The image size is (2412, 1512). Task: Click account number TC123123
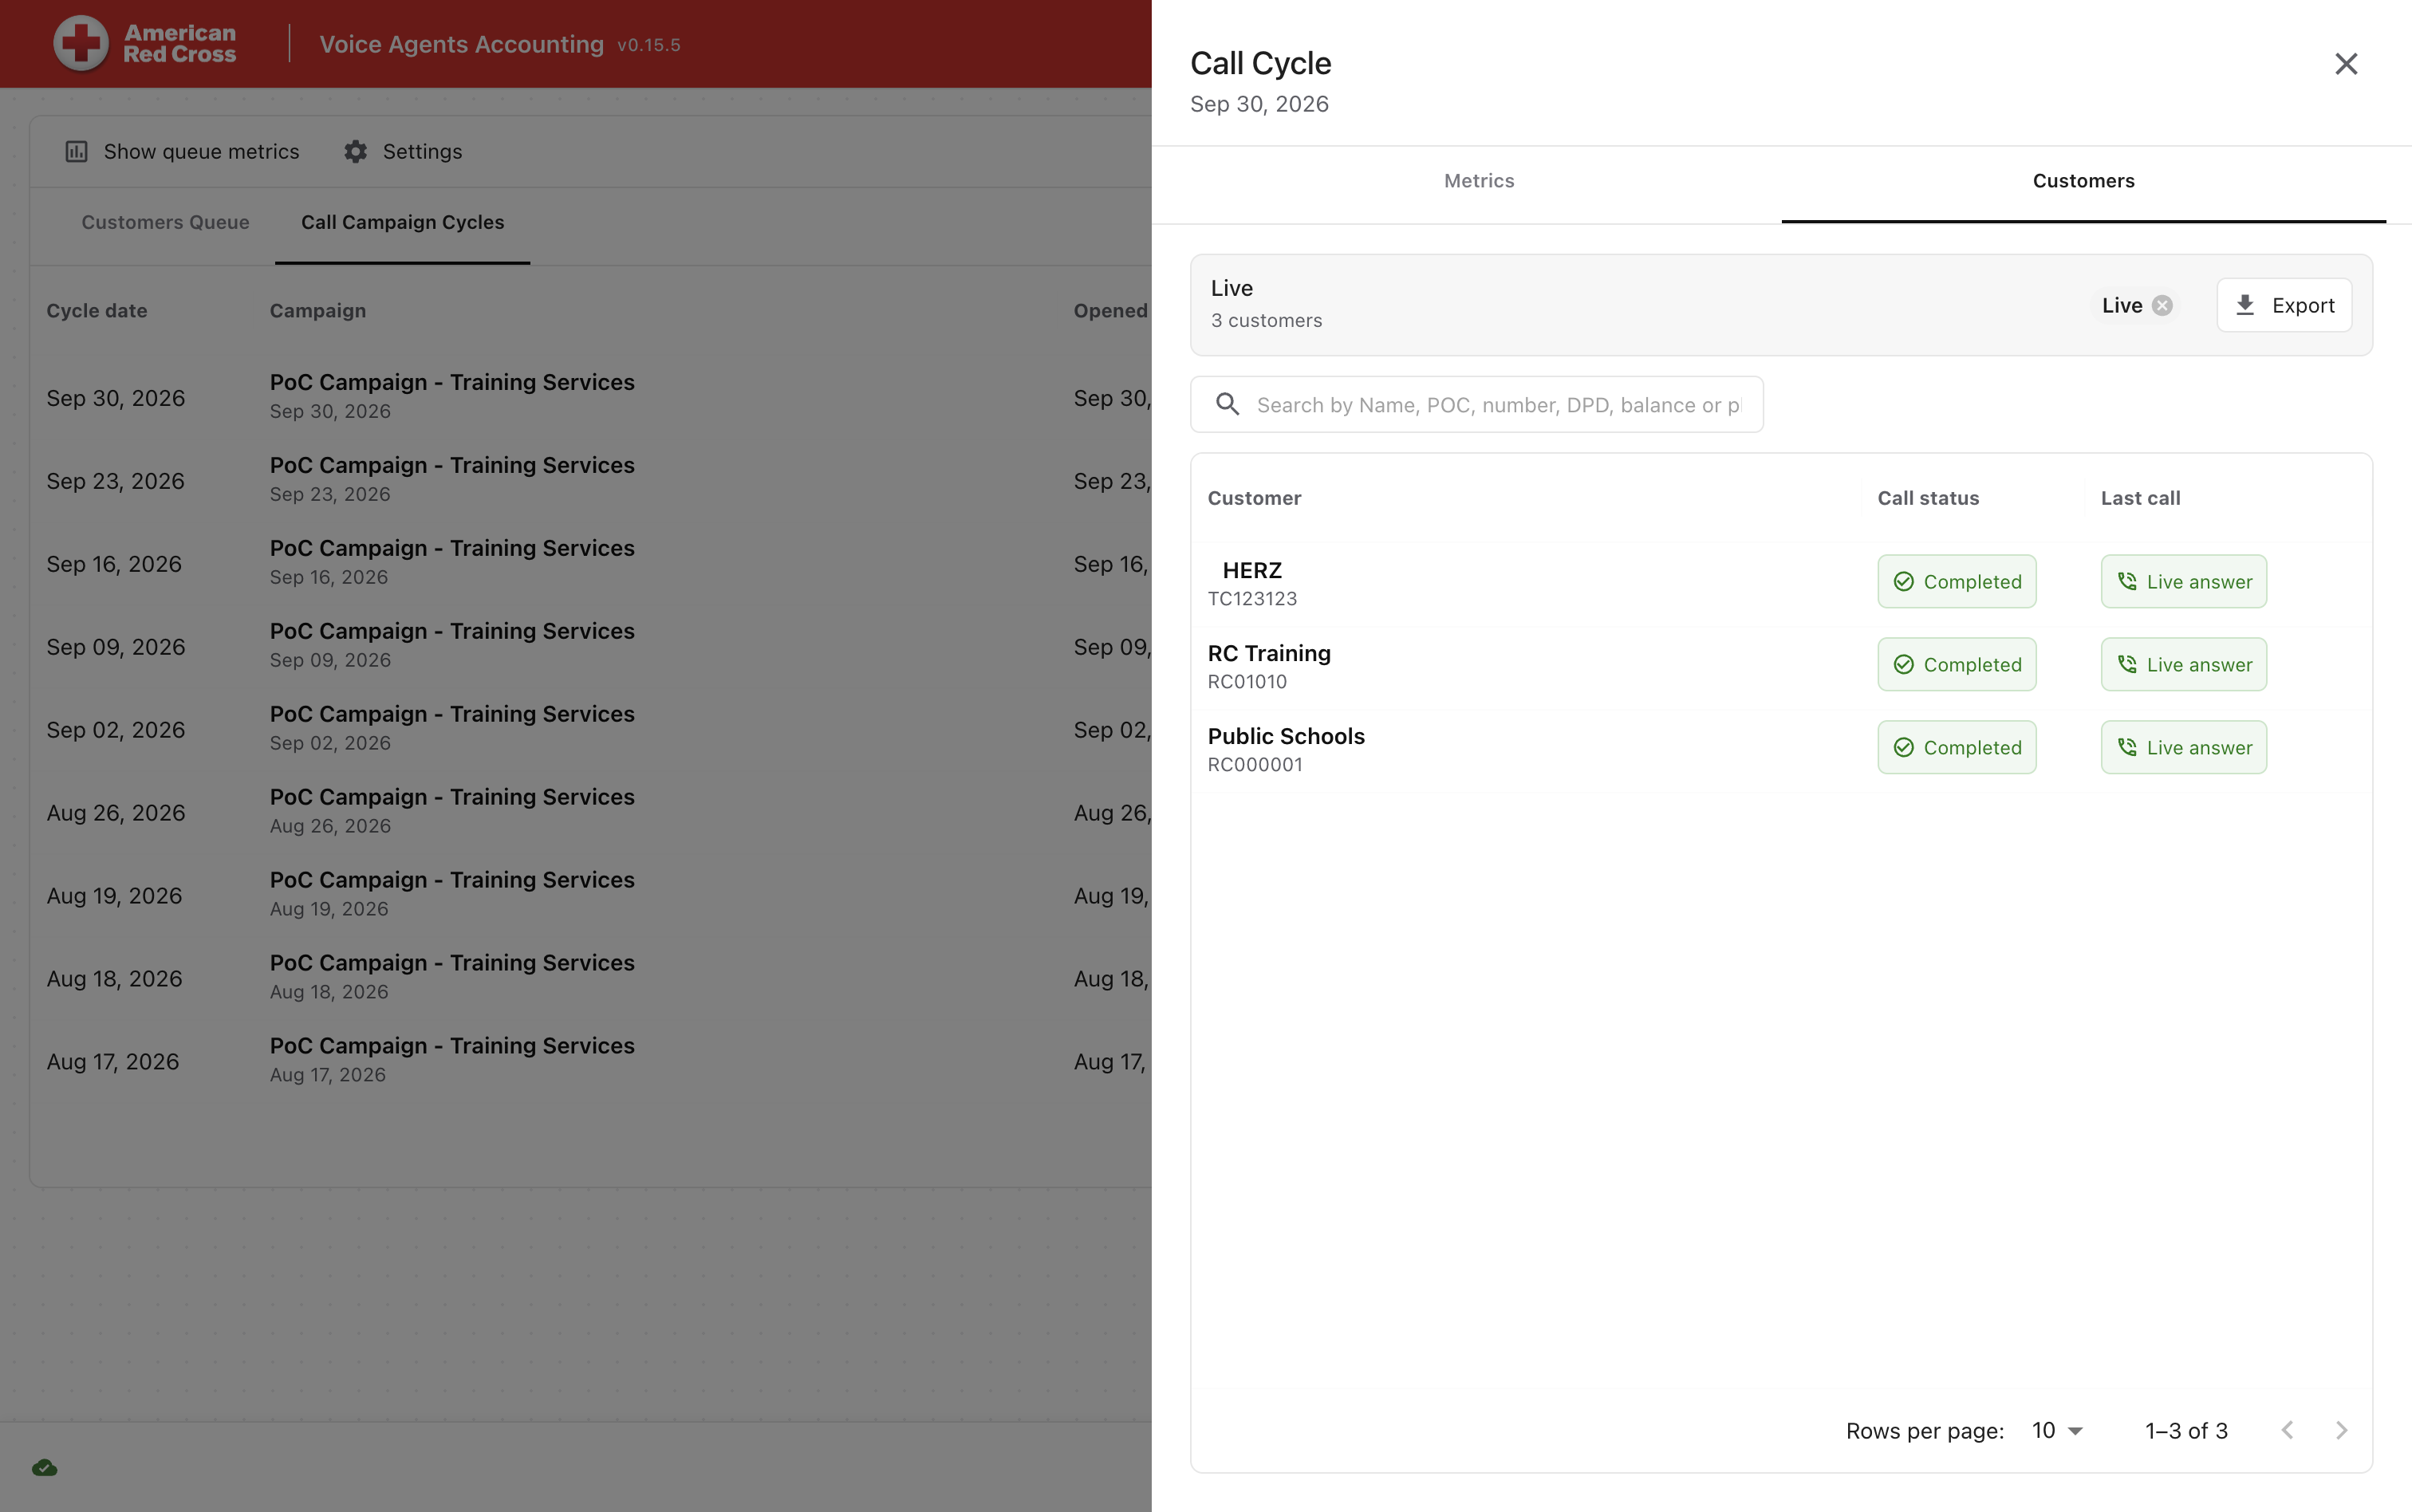1252,599
